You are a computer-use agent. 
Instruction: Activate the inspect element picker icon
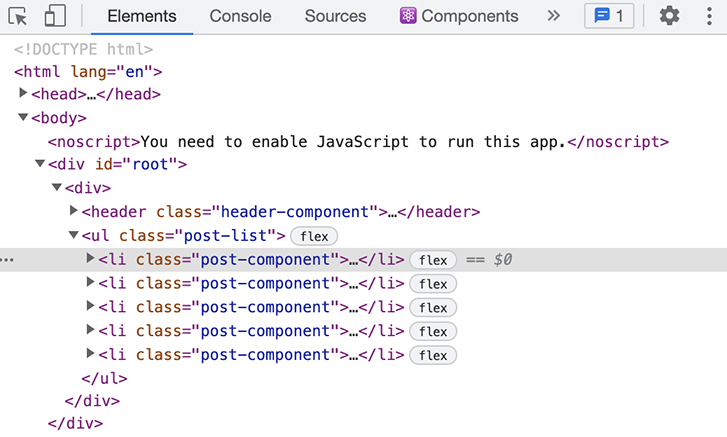tap(21, 16)
